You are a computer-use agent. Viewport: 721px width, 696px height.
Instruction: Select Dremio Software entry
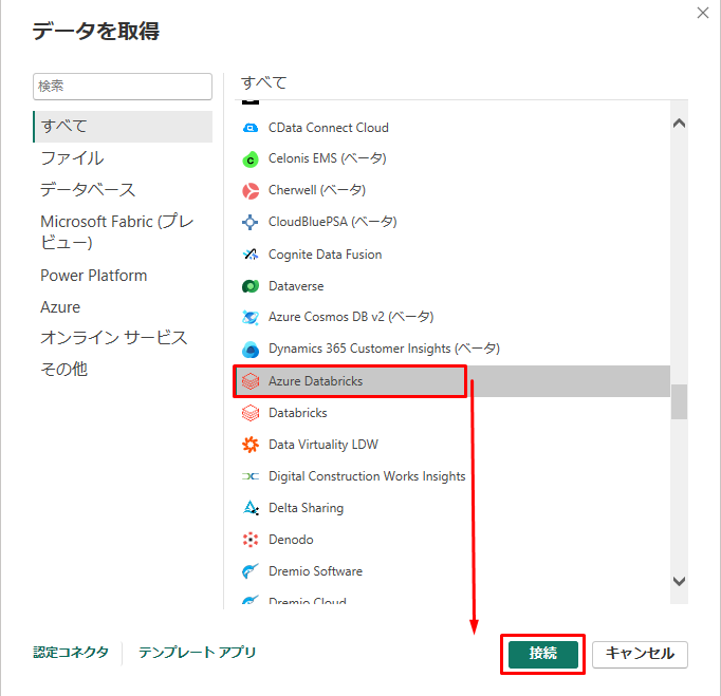tap(315, 571)
